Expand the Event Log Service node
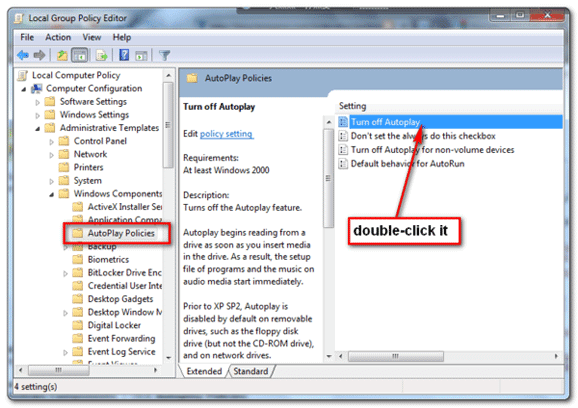578x408 pixels. tap(65, 352)
